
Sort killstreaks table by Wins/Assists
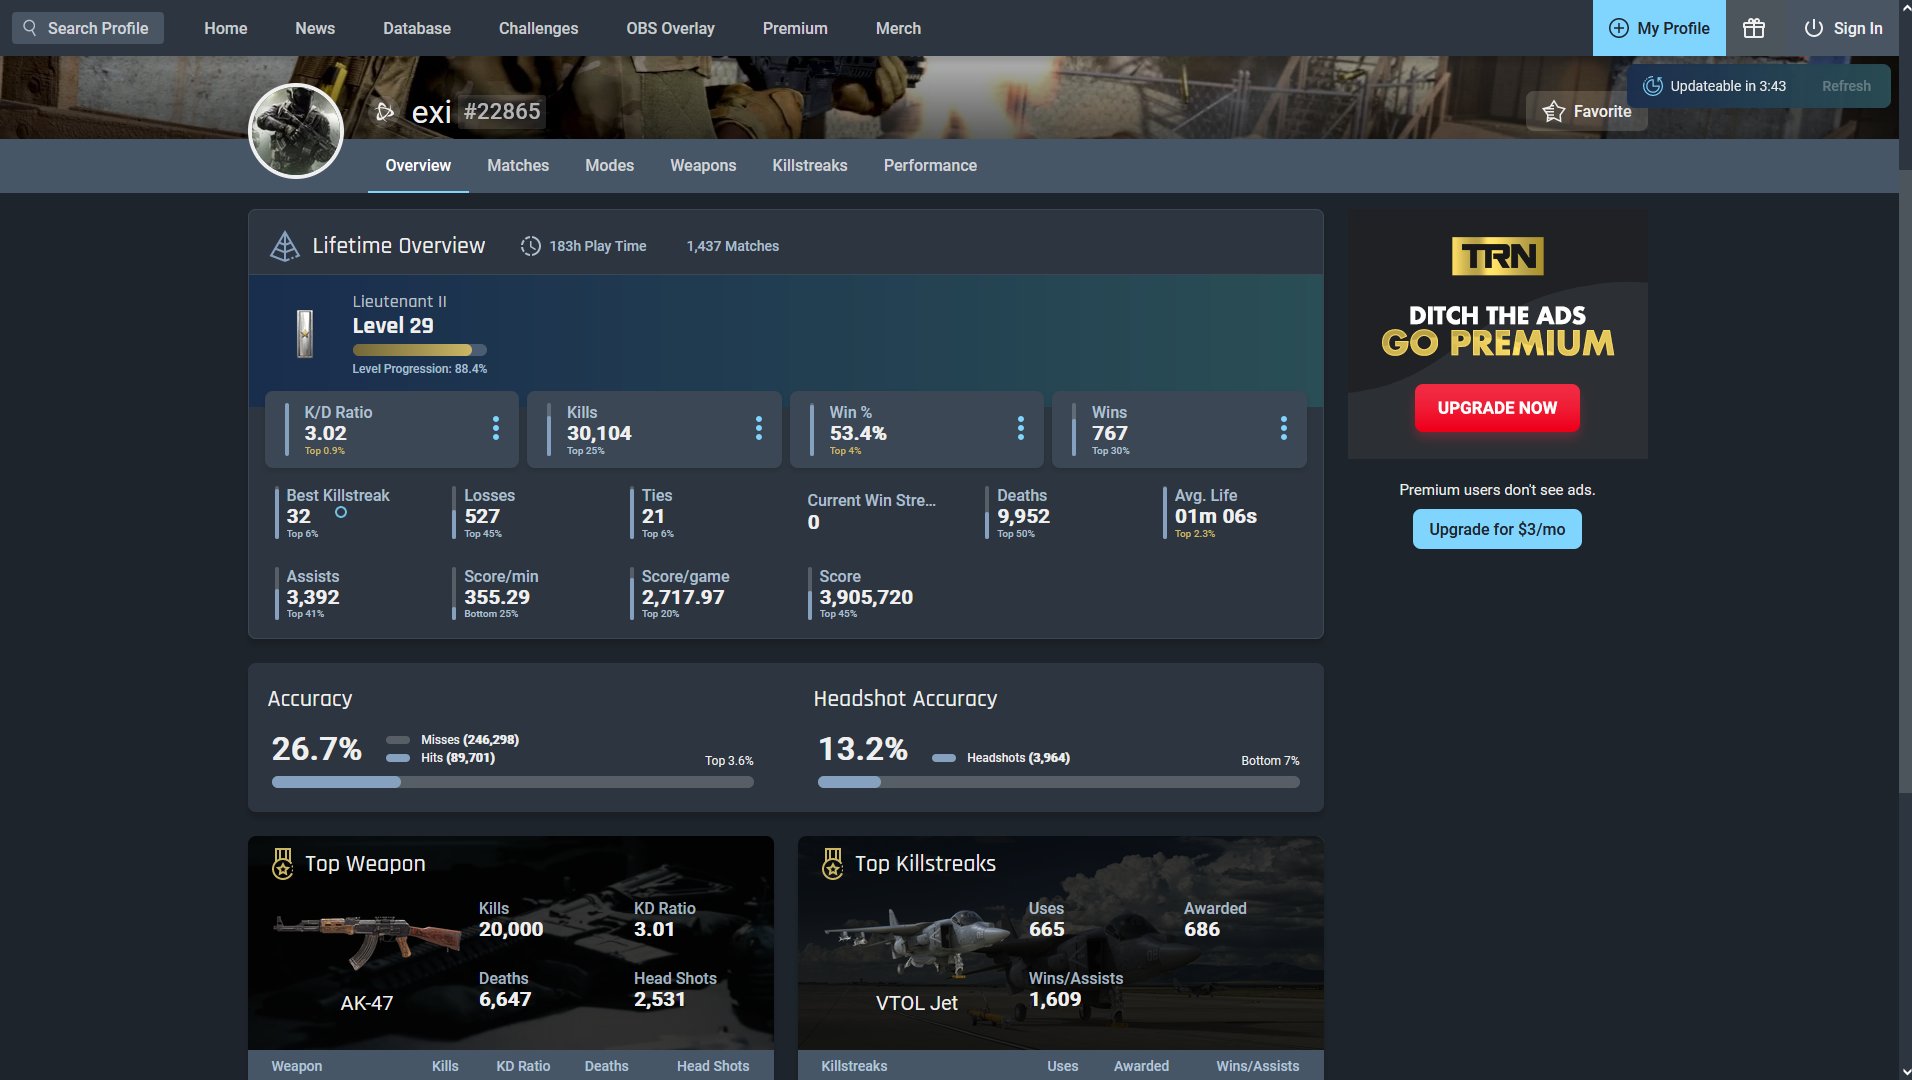[x=1257, y=1066]
